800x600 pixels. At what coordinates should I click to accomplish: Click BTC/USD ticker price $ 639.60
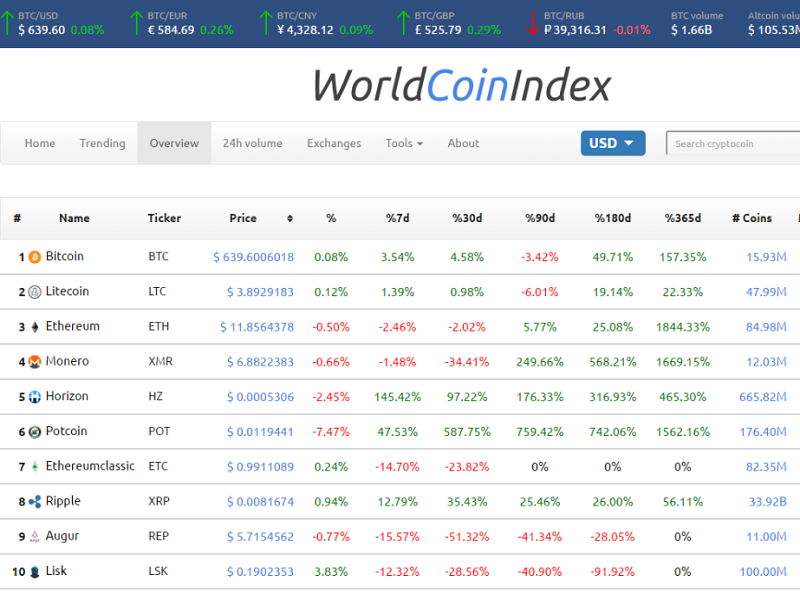tap(41, 30)
